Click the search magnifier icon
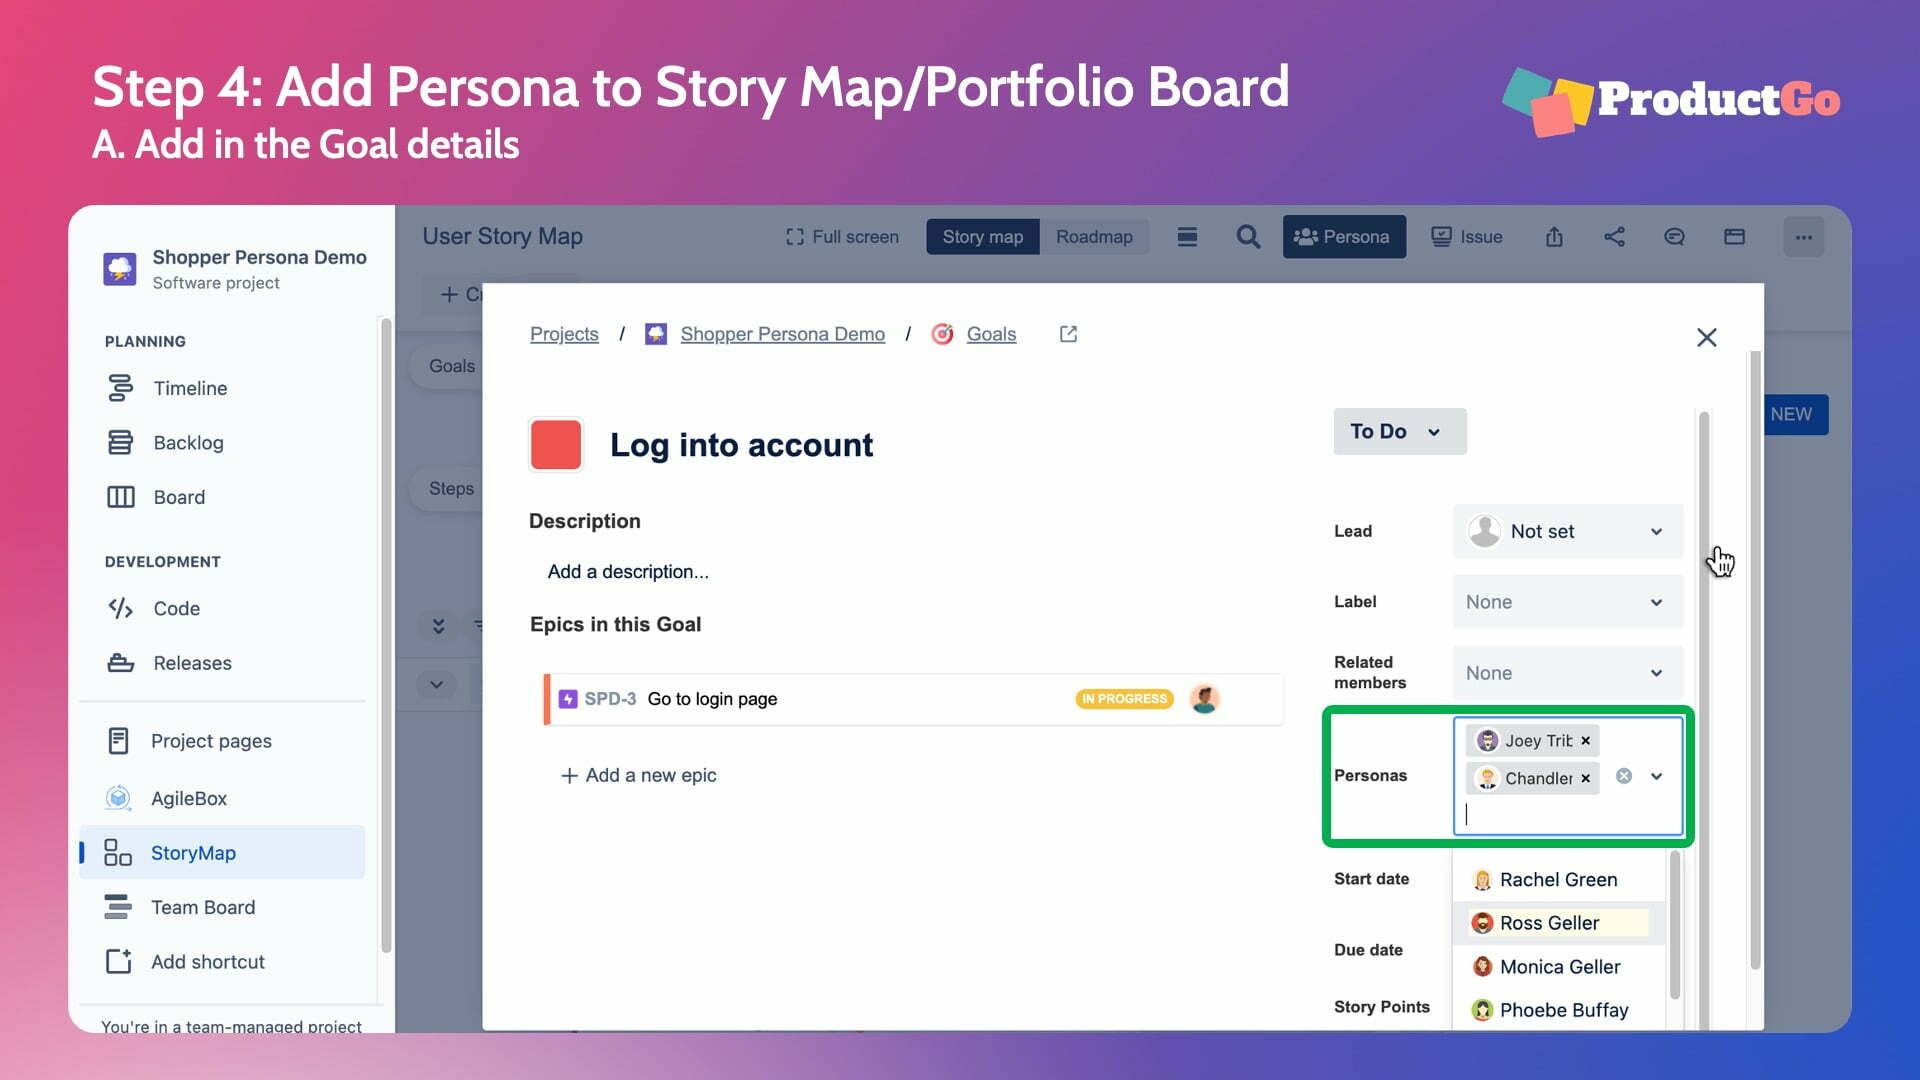 [x=1248, y=237]
